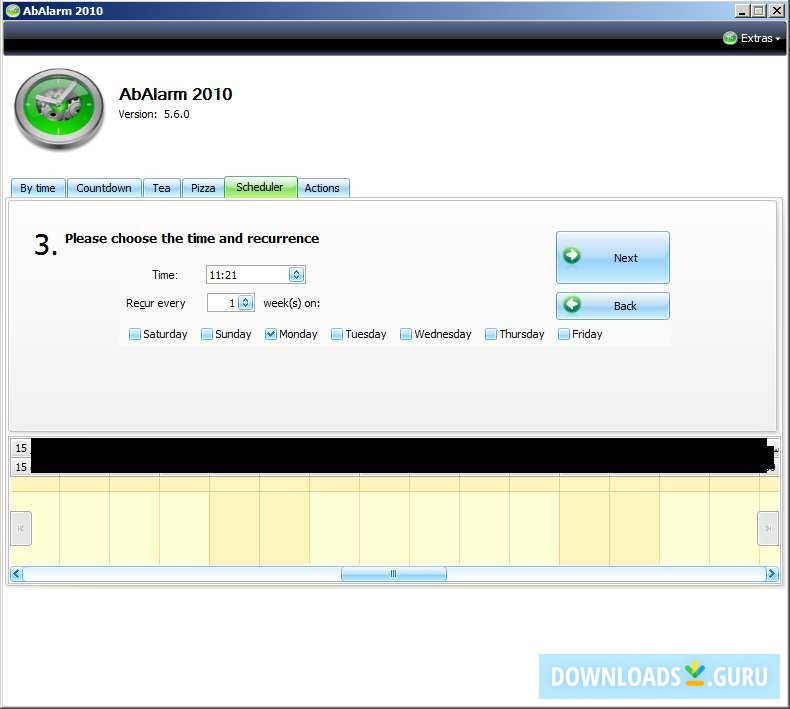Uncheck the Monday checkbox
Viewport: 790px width, 709px height.
(271, 334)
